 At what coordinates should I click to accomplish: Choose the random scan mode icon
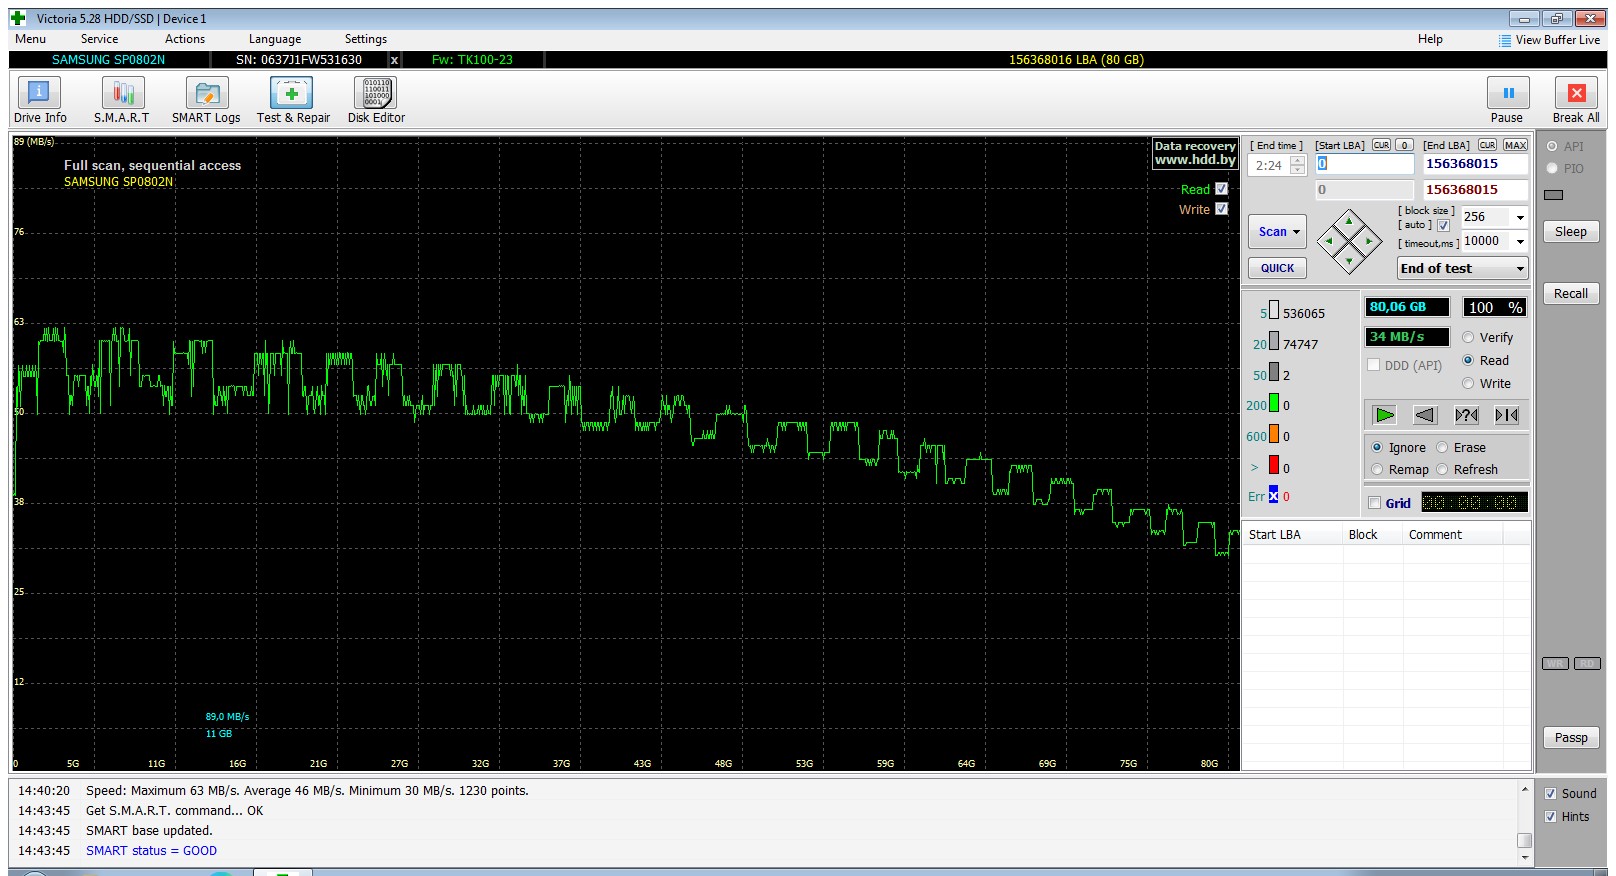pos(1466,415)
